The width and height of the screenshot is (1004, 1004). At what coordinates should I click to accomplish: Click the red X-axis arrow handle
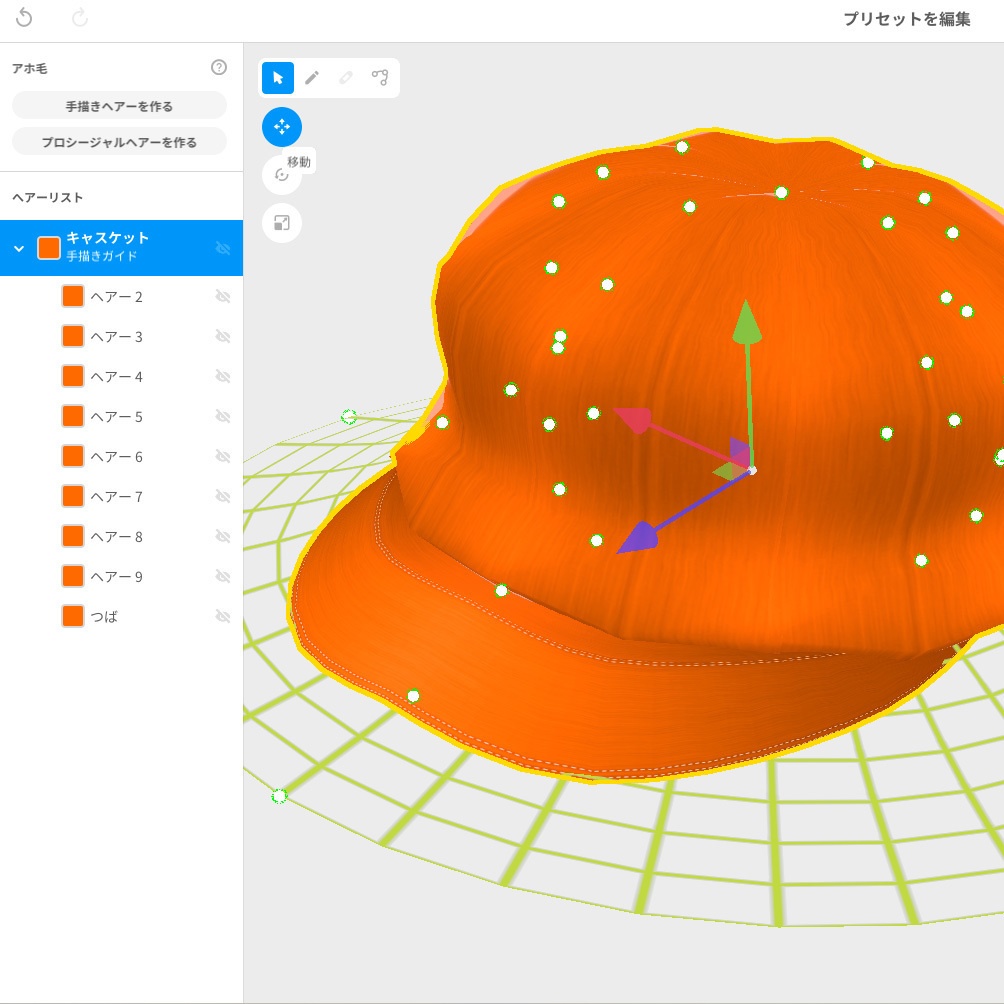pyautogui.click(x=634, y=420)
